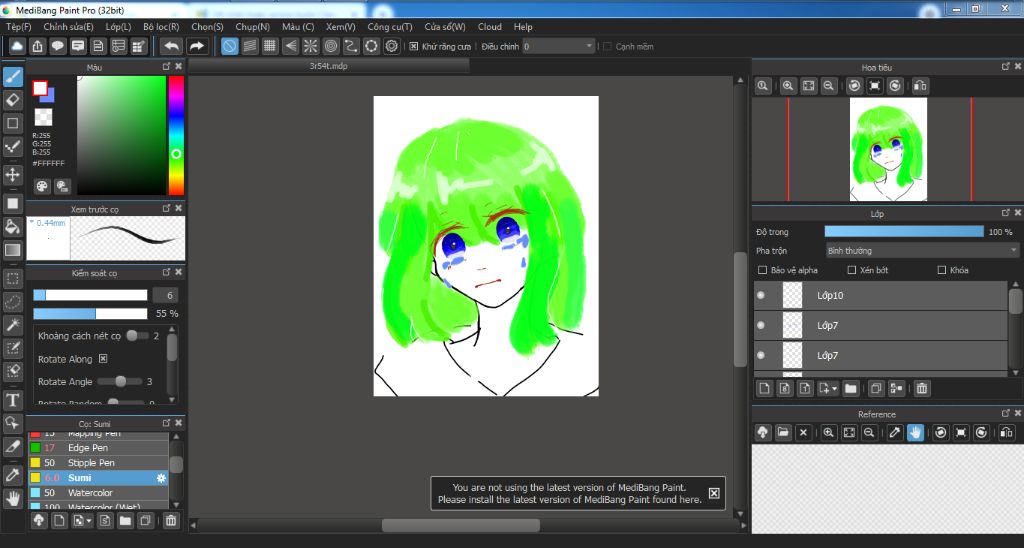Viewport: 1024px width, 548px height.
Task: Open Chỉnh sửa(E) menu
Action: coord(68,27)
